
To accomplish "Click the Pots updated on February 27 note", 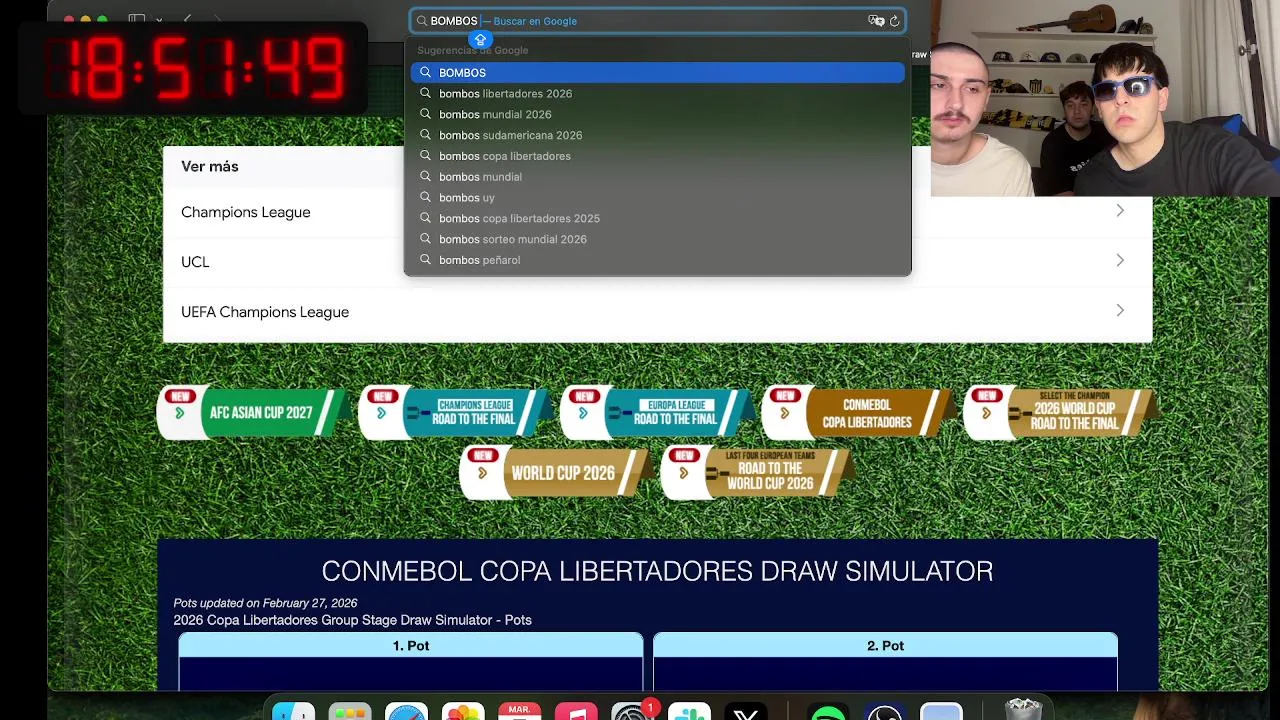I will (x=265, y=603).
